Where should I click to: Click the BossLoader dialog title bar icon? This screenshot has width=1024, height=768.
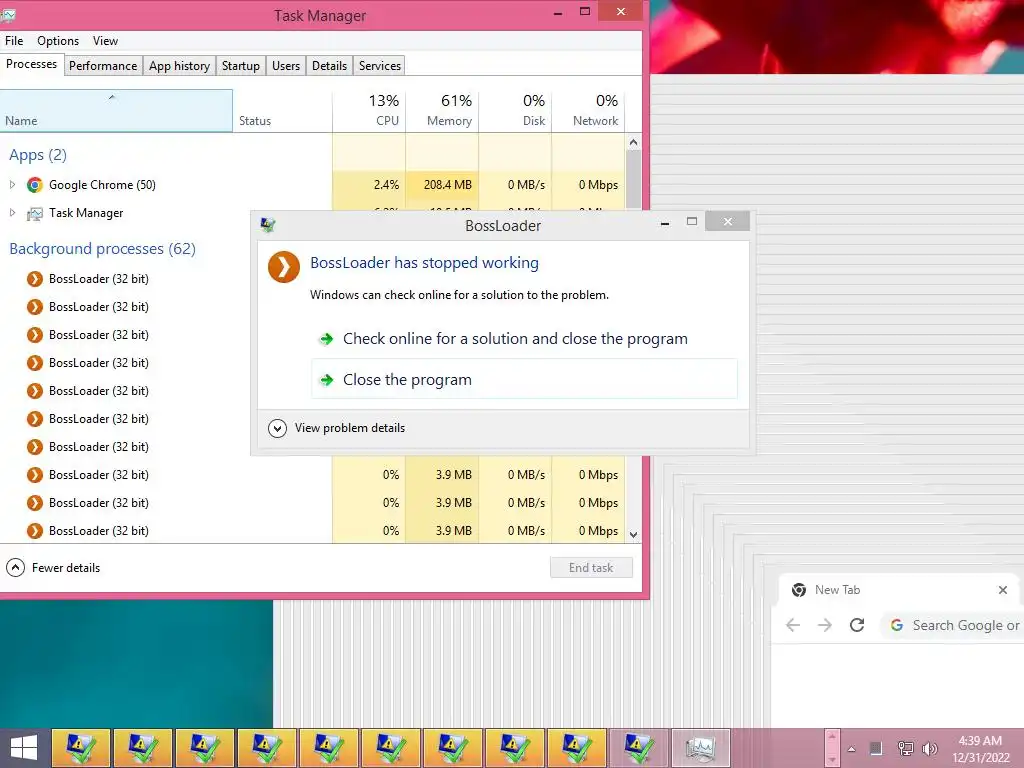coord(268,225)
